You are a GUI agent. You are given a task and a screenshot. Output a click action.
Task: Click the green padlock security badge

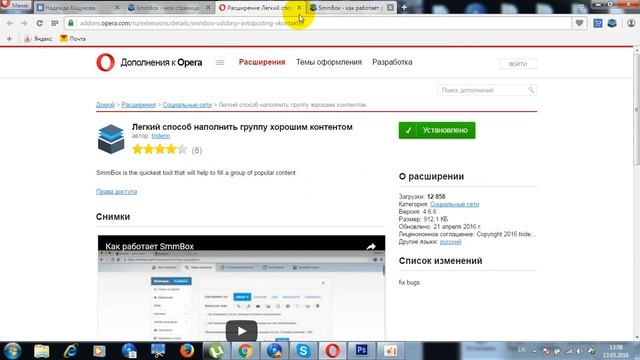71,23
